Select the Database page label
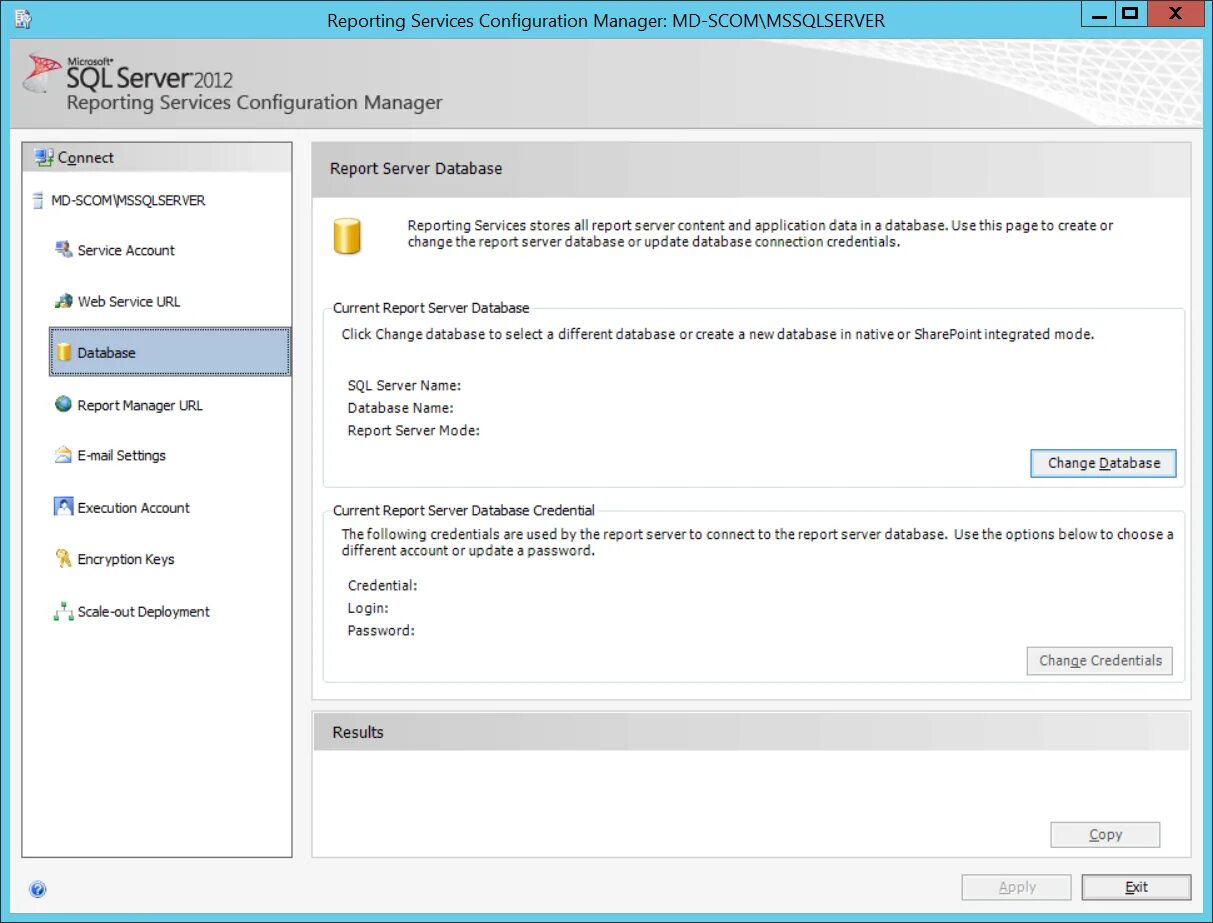 106,353
